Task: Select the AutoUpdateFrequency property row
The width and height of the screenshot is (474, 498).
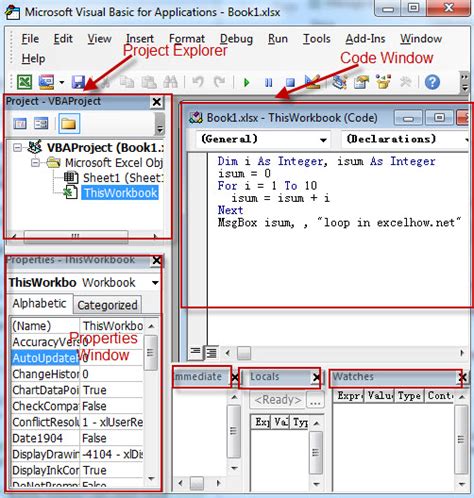Action: (77, 358)
